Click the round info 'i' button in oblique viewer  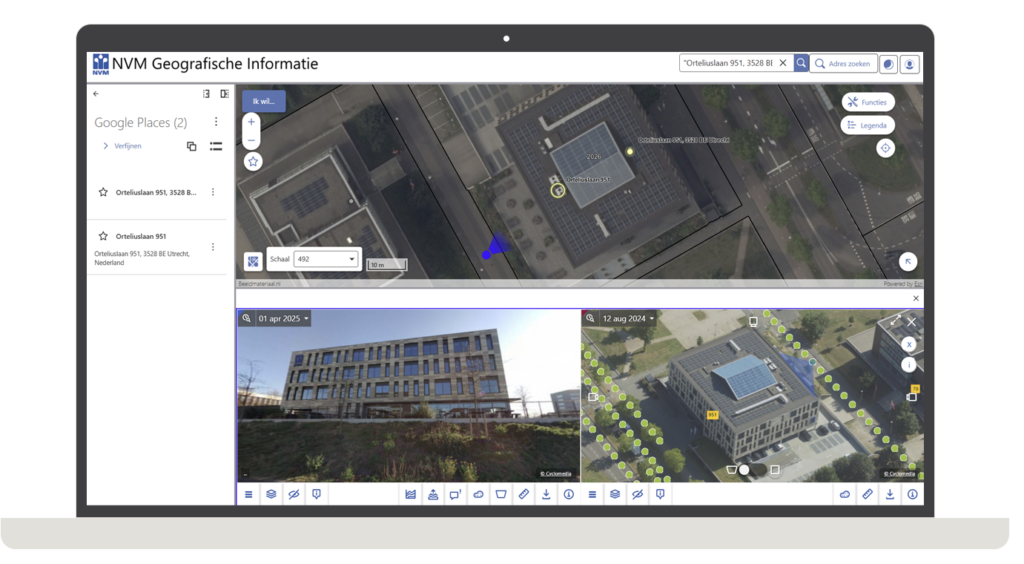(x=908, y=365)
